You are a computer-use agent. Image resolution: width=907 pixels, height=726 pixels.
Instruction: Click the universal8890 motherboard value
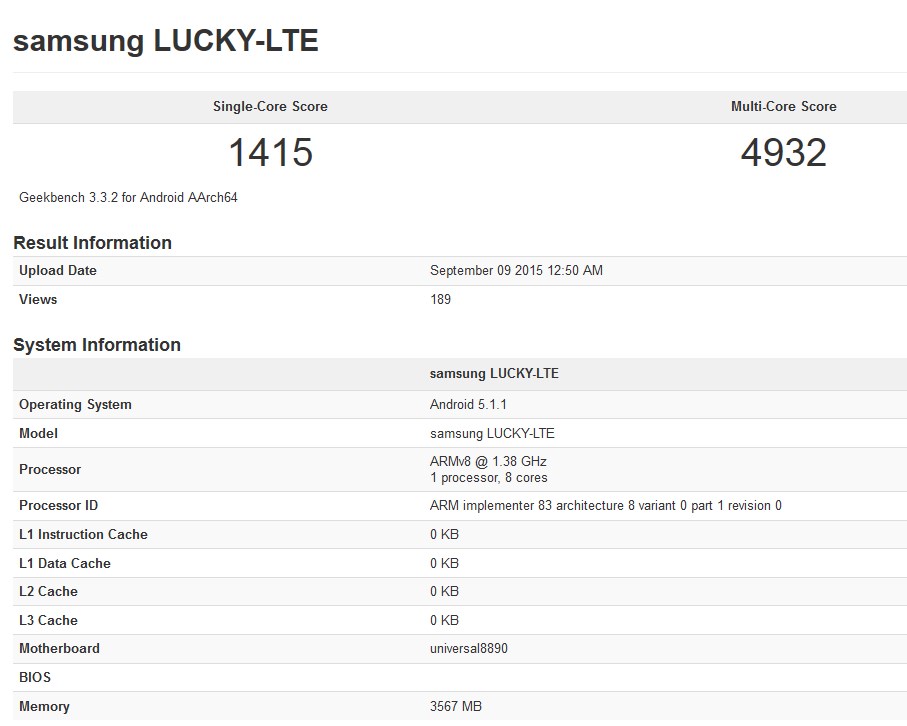[x=469, y=648]
